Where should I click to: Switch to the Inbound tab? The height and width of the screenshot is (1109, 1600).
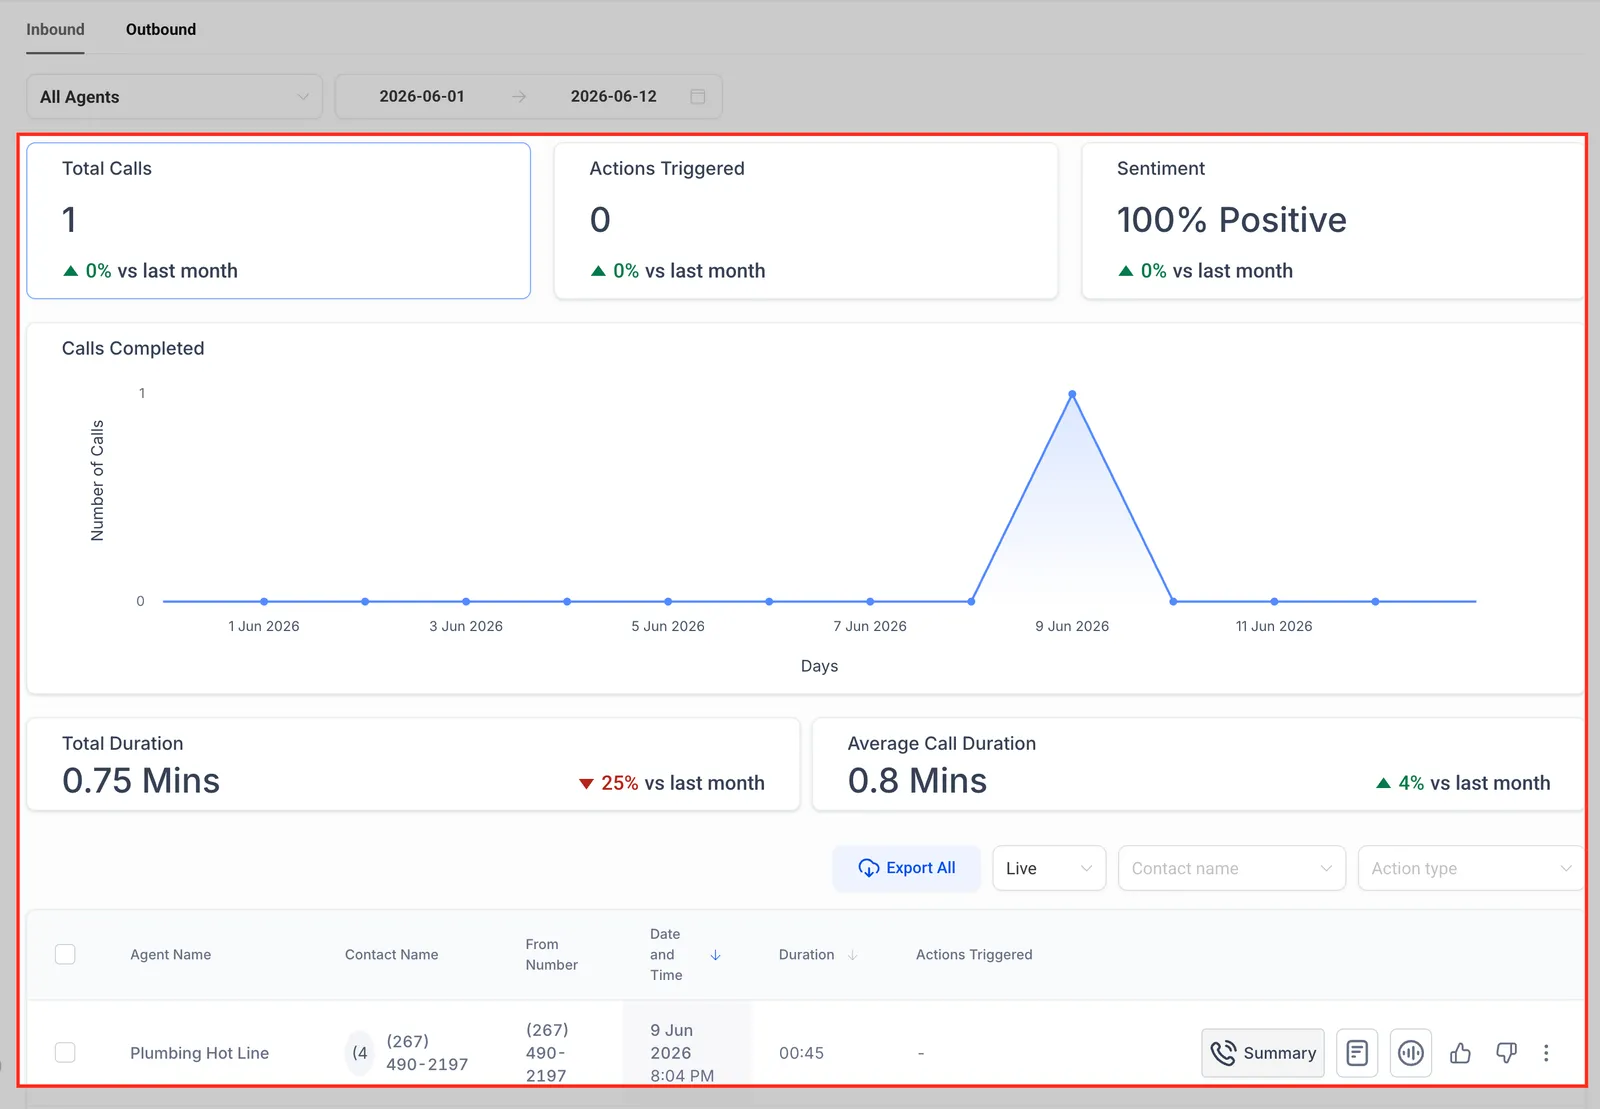(x=55, y=29)
